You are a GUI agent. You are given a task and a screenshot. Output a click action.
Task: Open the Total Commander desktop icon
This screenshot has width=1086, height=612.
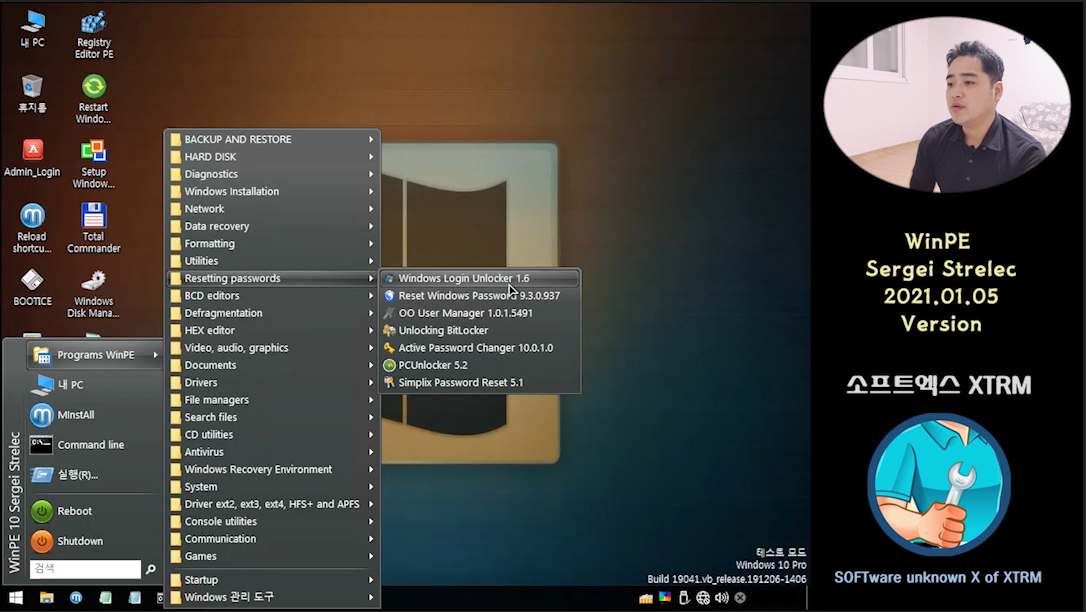(94, 228)
